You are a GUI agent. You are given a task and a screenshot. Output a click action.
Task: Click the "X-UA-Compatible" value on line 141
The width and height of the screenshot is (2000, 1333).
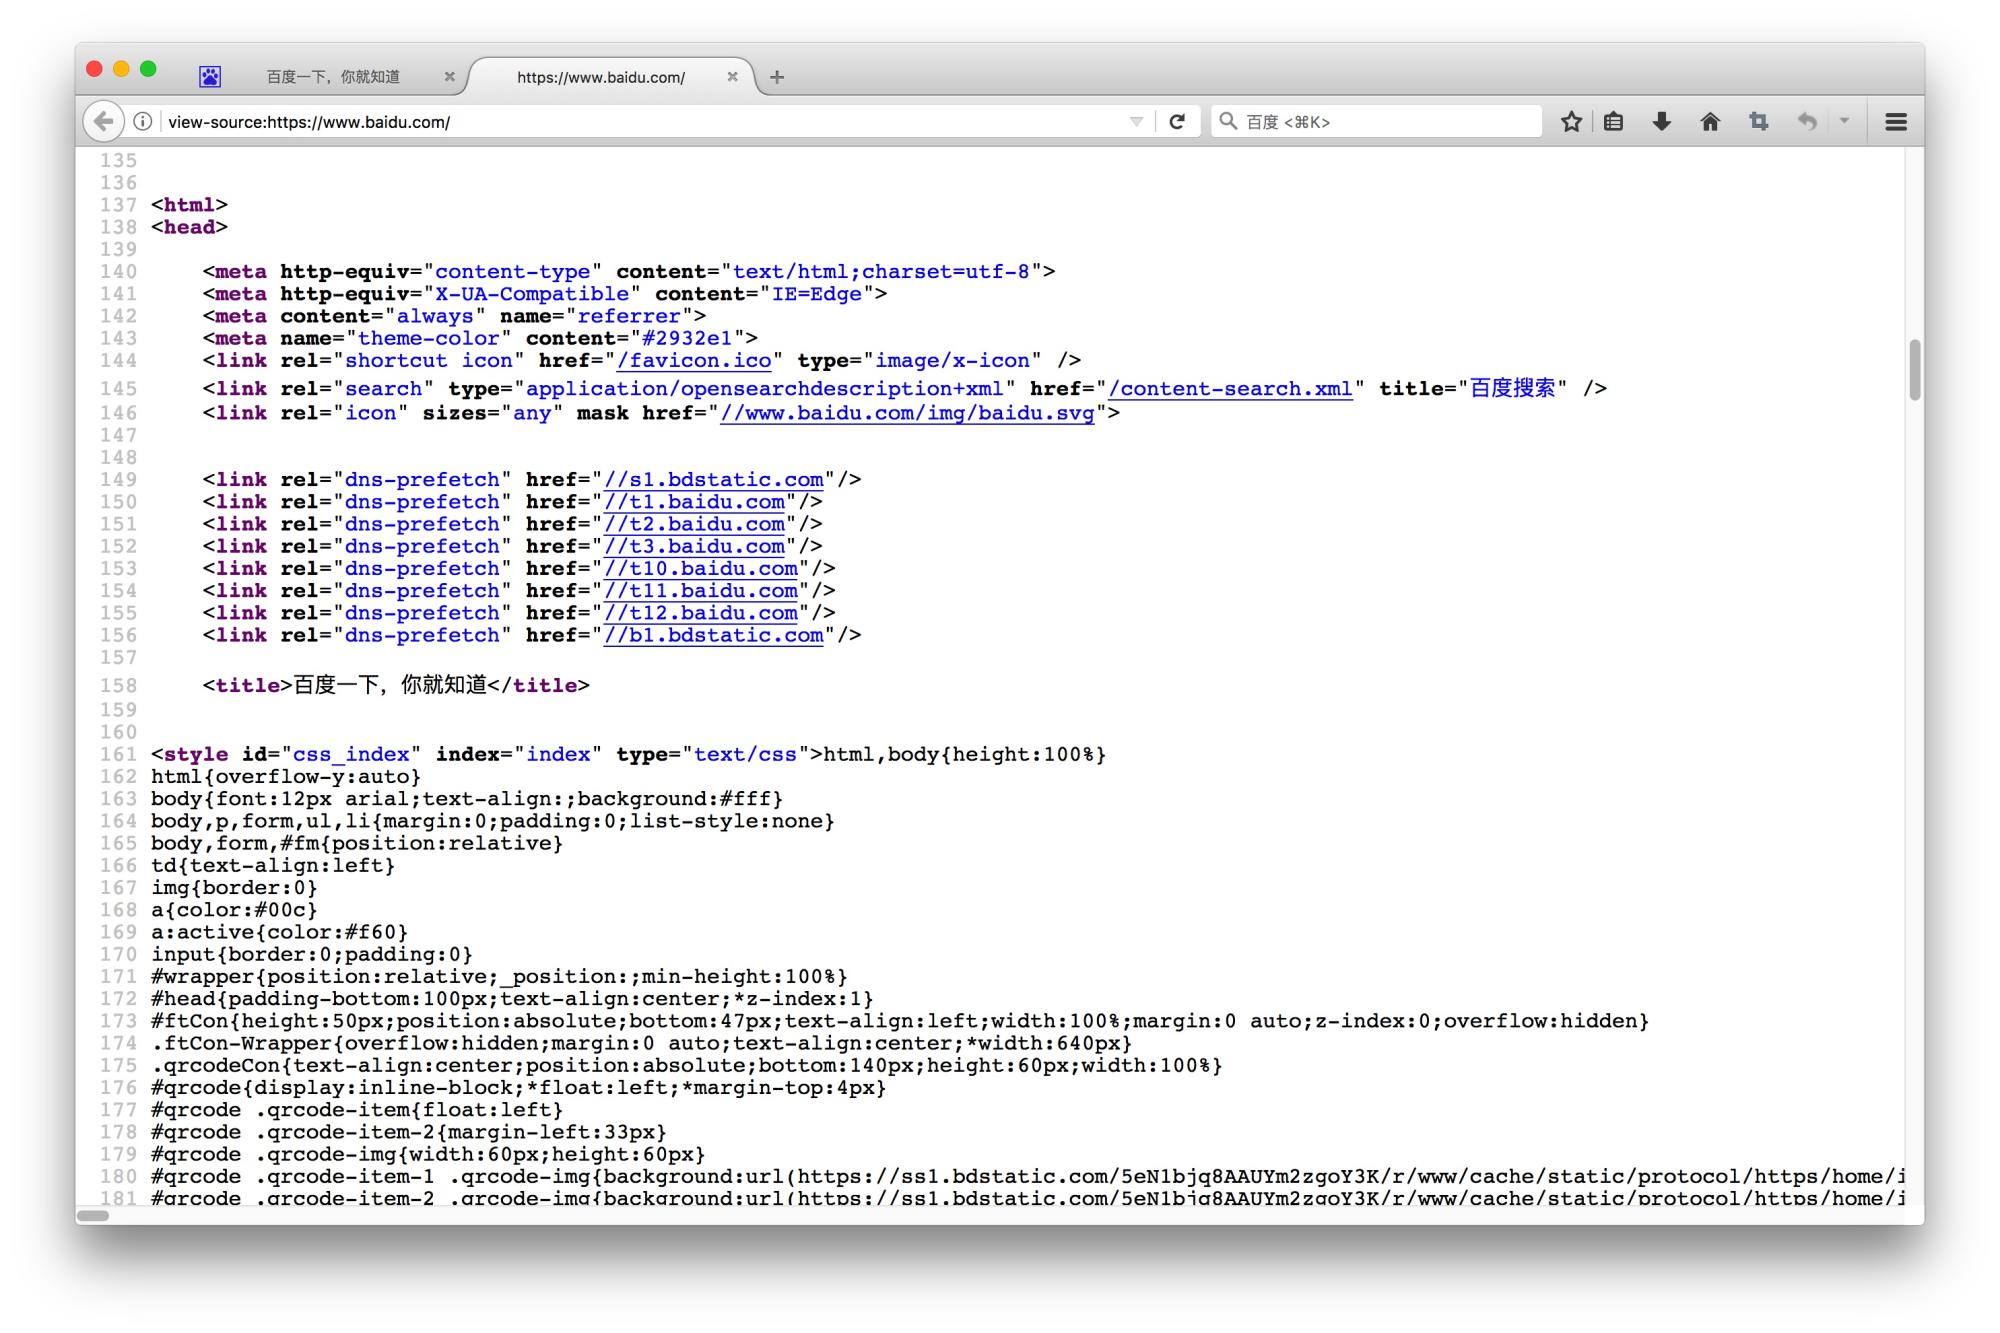[531, 294]
